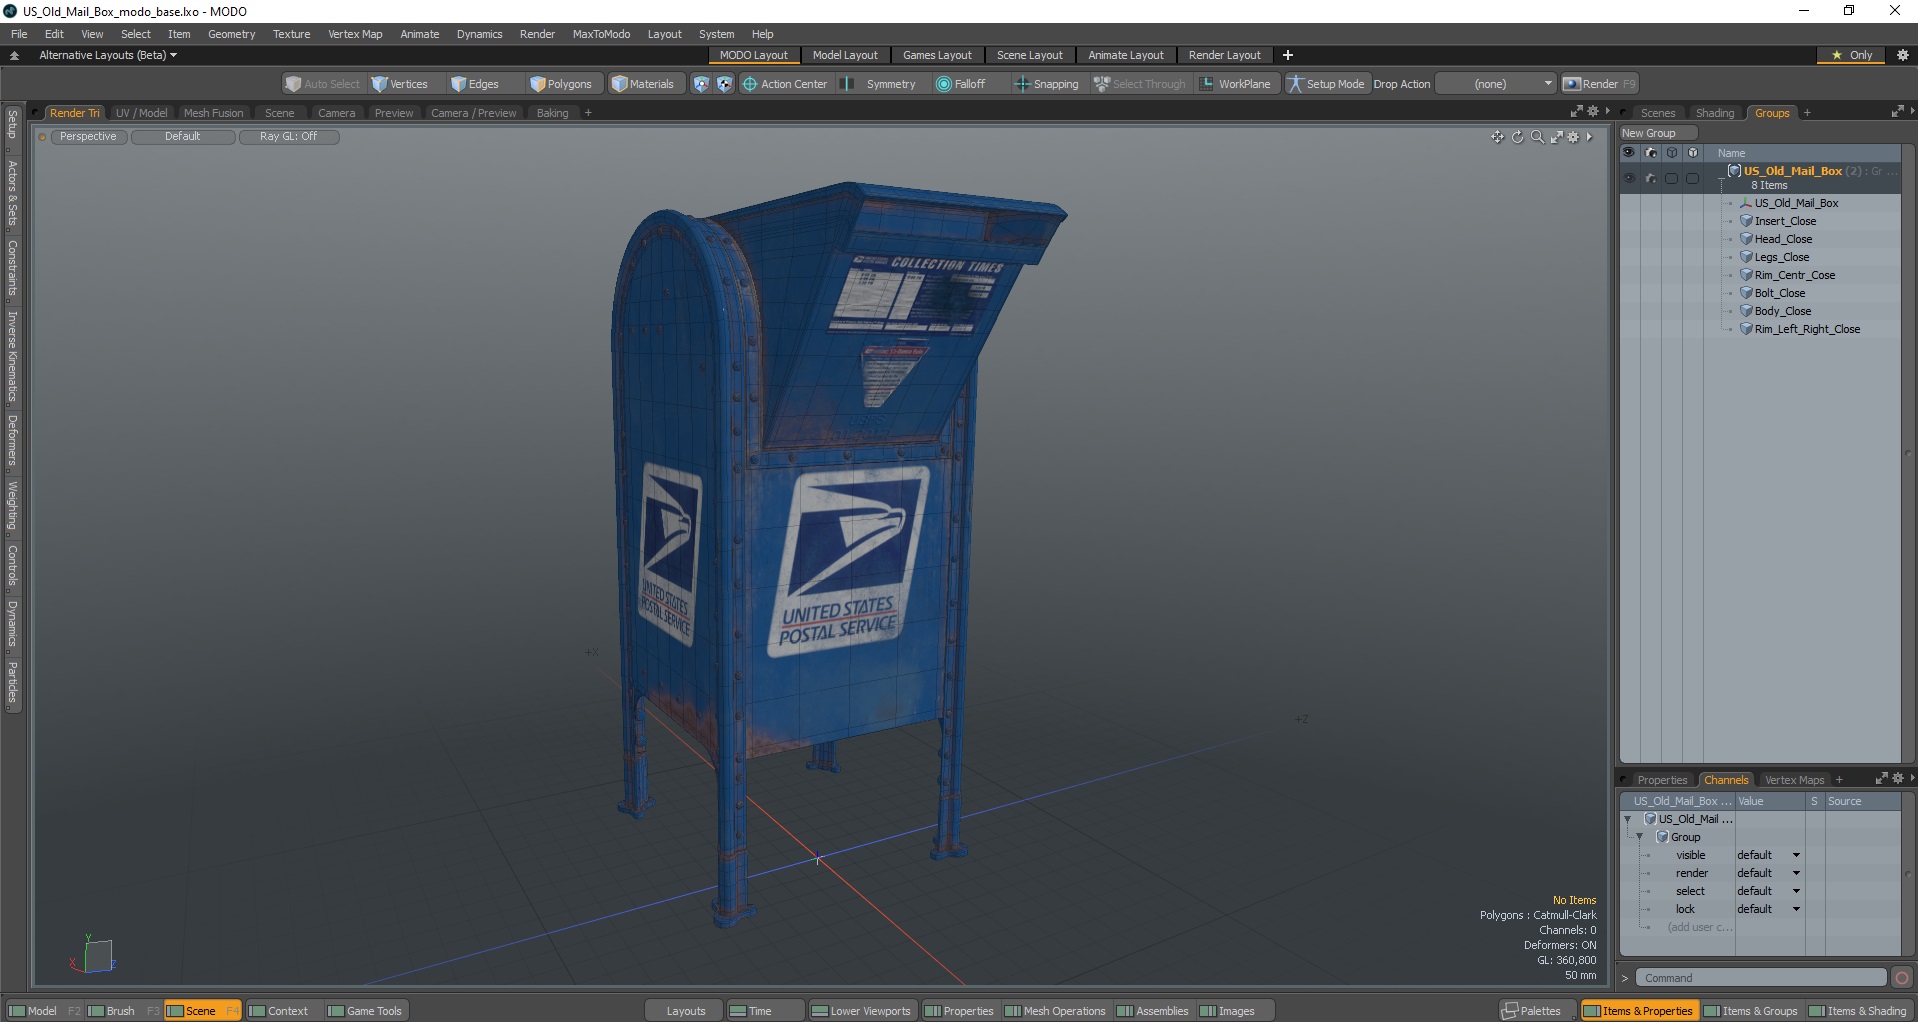Switch to the UV / Model tab
This screenshot has height=1022, width=1918.
pyautogui.click(x=141, y=113)
